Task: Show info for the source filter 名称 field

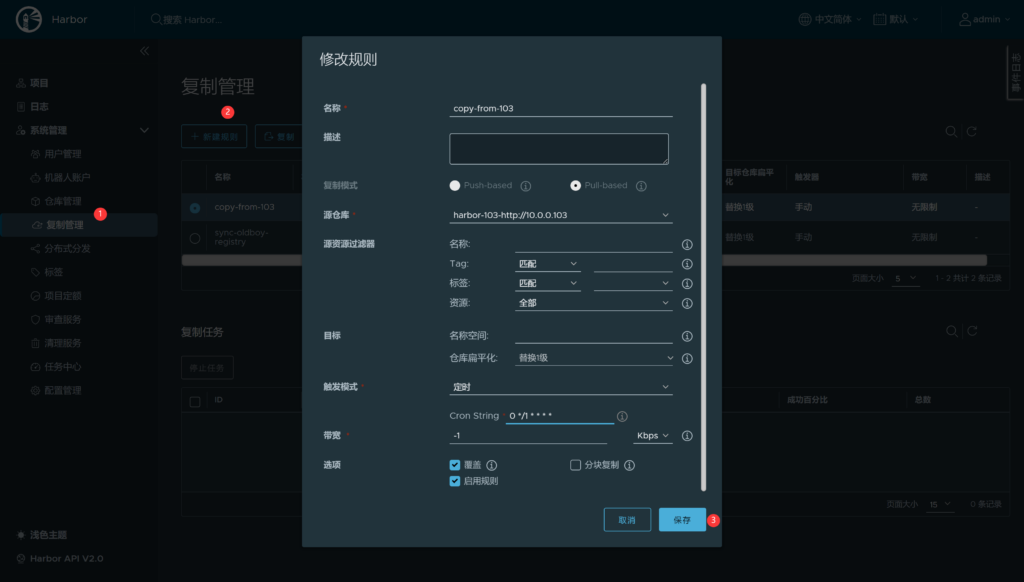Action: (687, 244)
